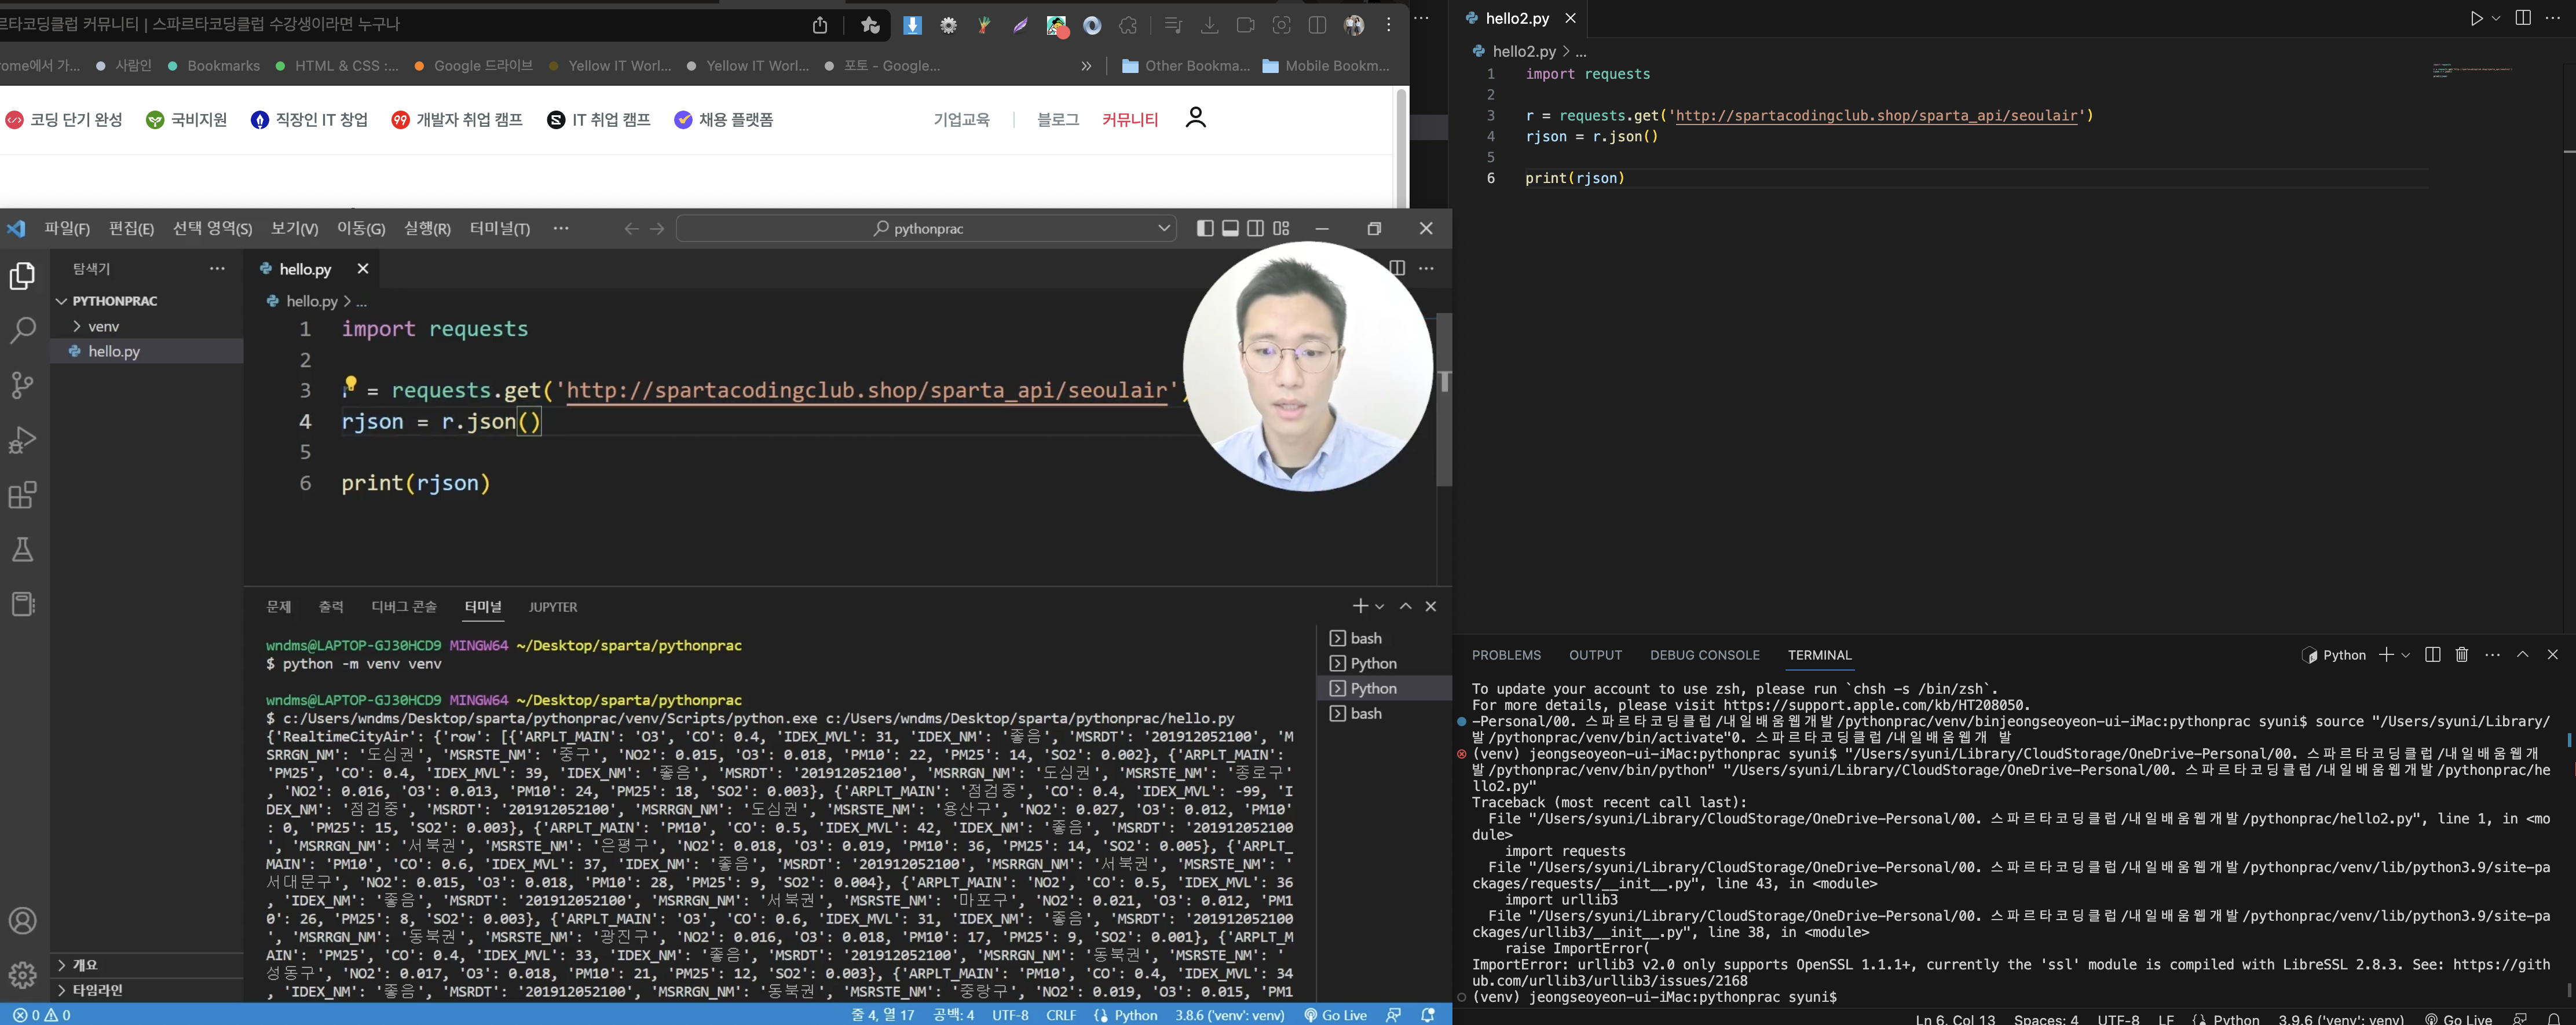Click Go Live in the Korean VS Code status bar
Viewport: 2576px width, 1025px height.
pos(1335,1015)
